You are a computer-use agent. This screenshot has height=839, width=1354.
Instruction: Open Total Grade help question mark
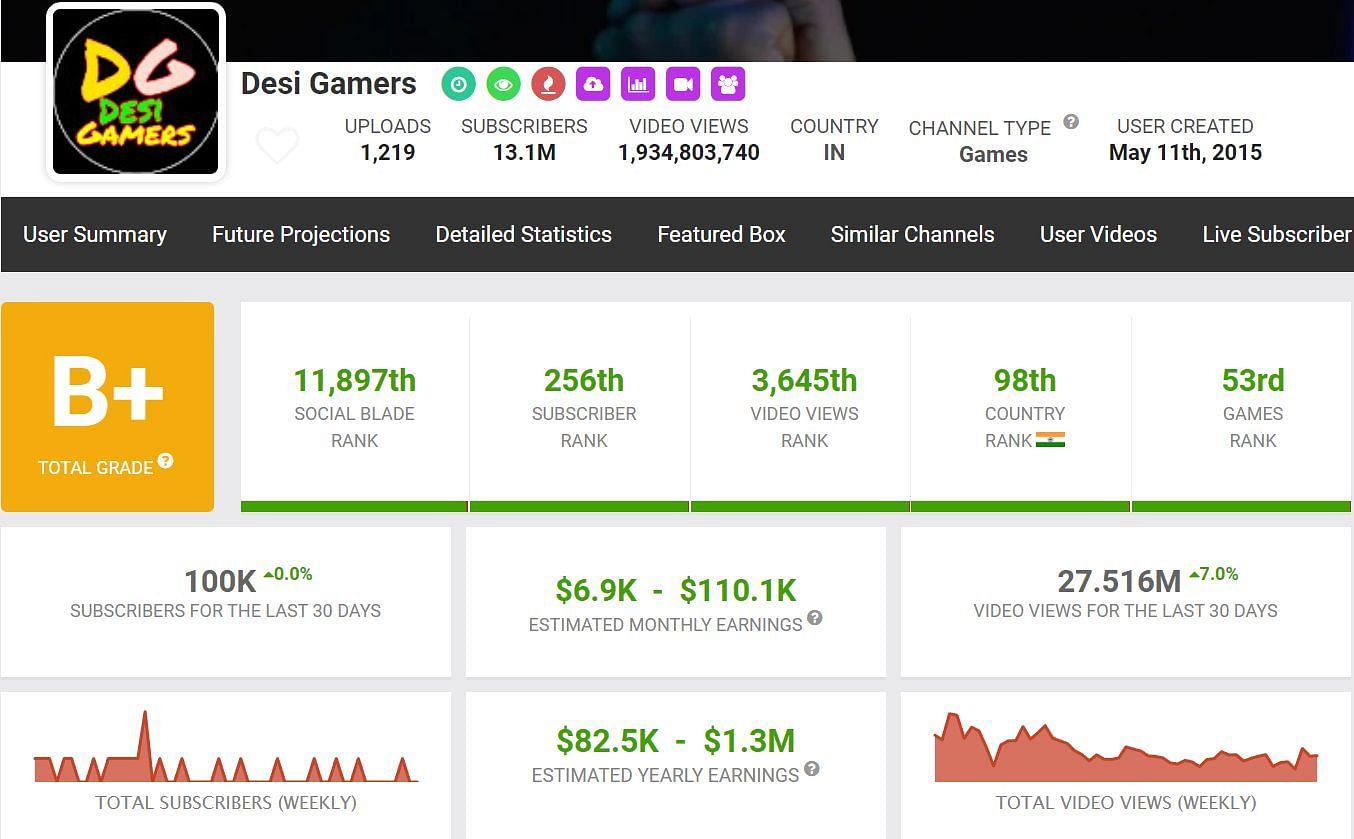point(166,461)
